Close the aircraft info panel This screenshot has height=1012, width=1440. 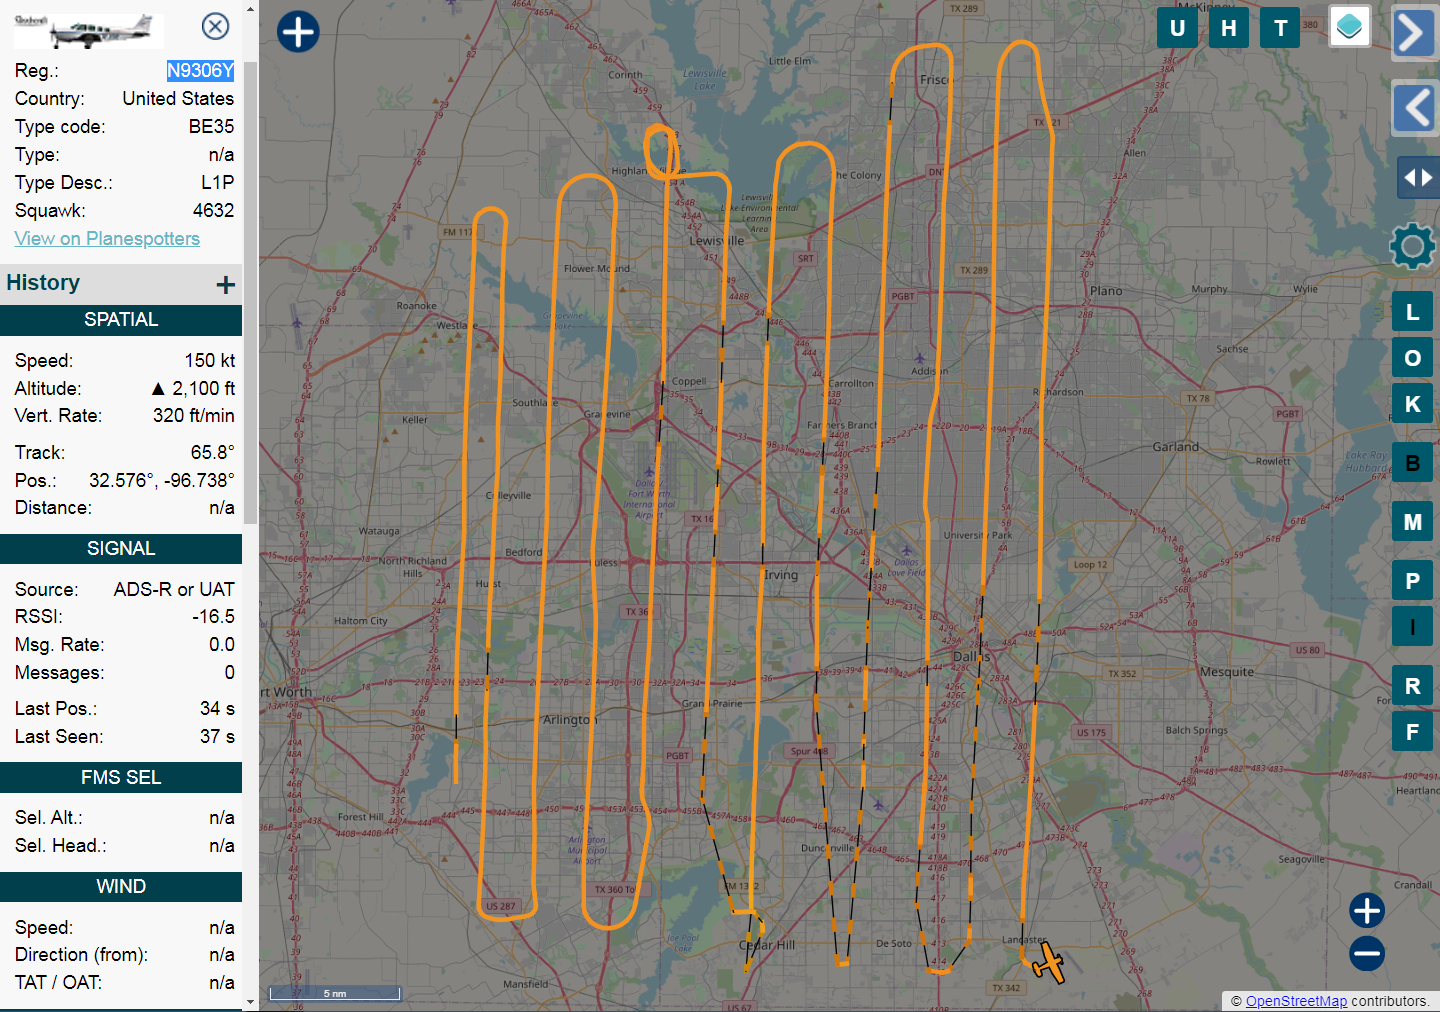(x=215, y=26)
